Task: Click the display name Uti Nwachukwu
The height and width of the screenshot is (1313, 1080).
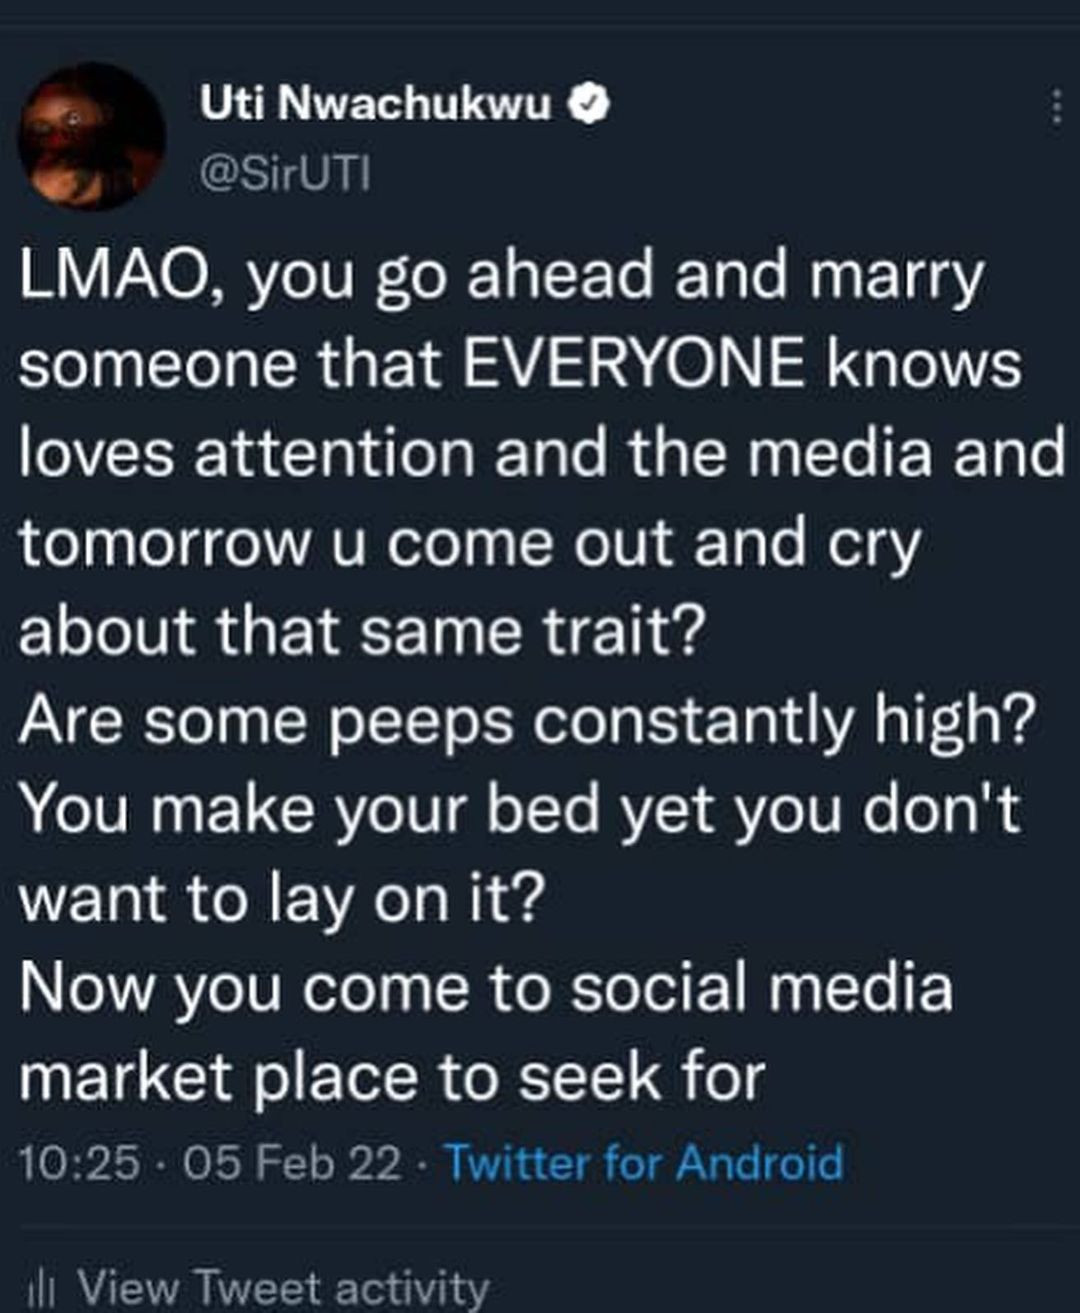Action: (x=375, y=103)
